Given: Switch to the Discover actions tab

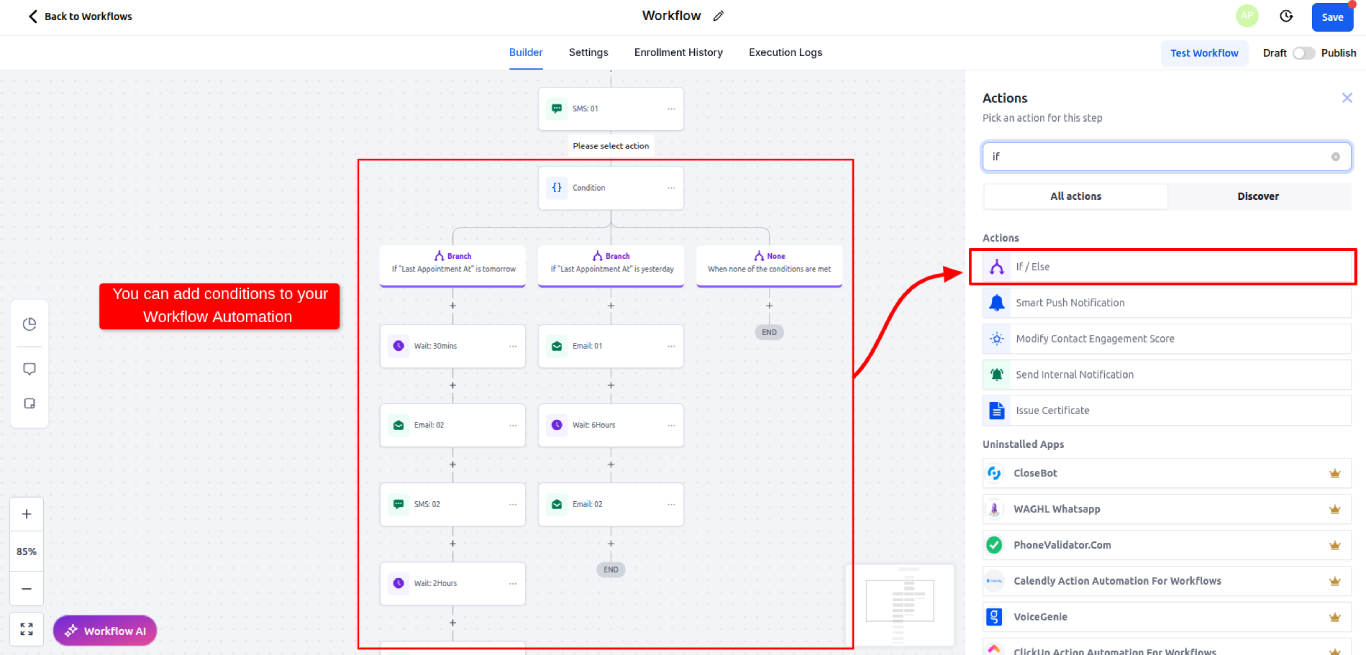Looking at the screenshot, I should (x=1258, y=196).
